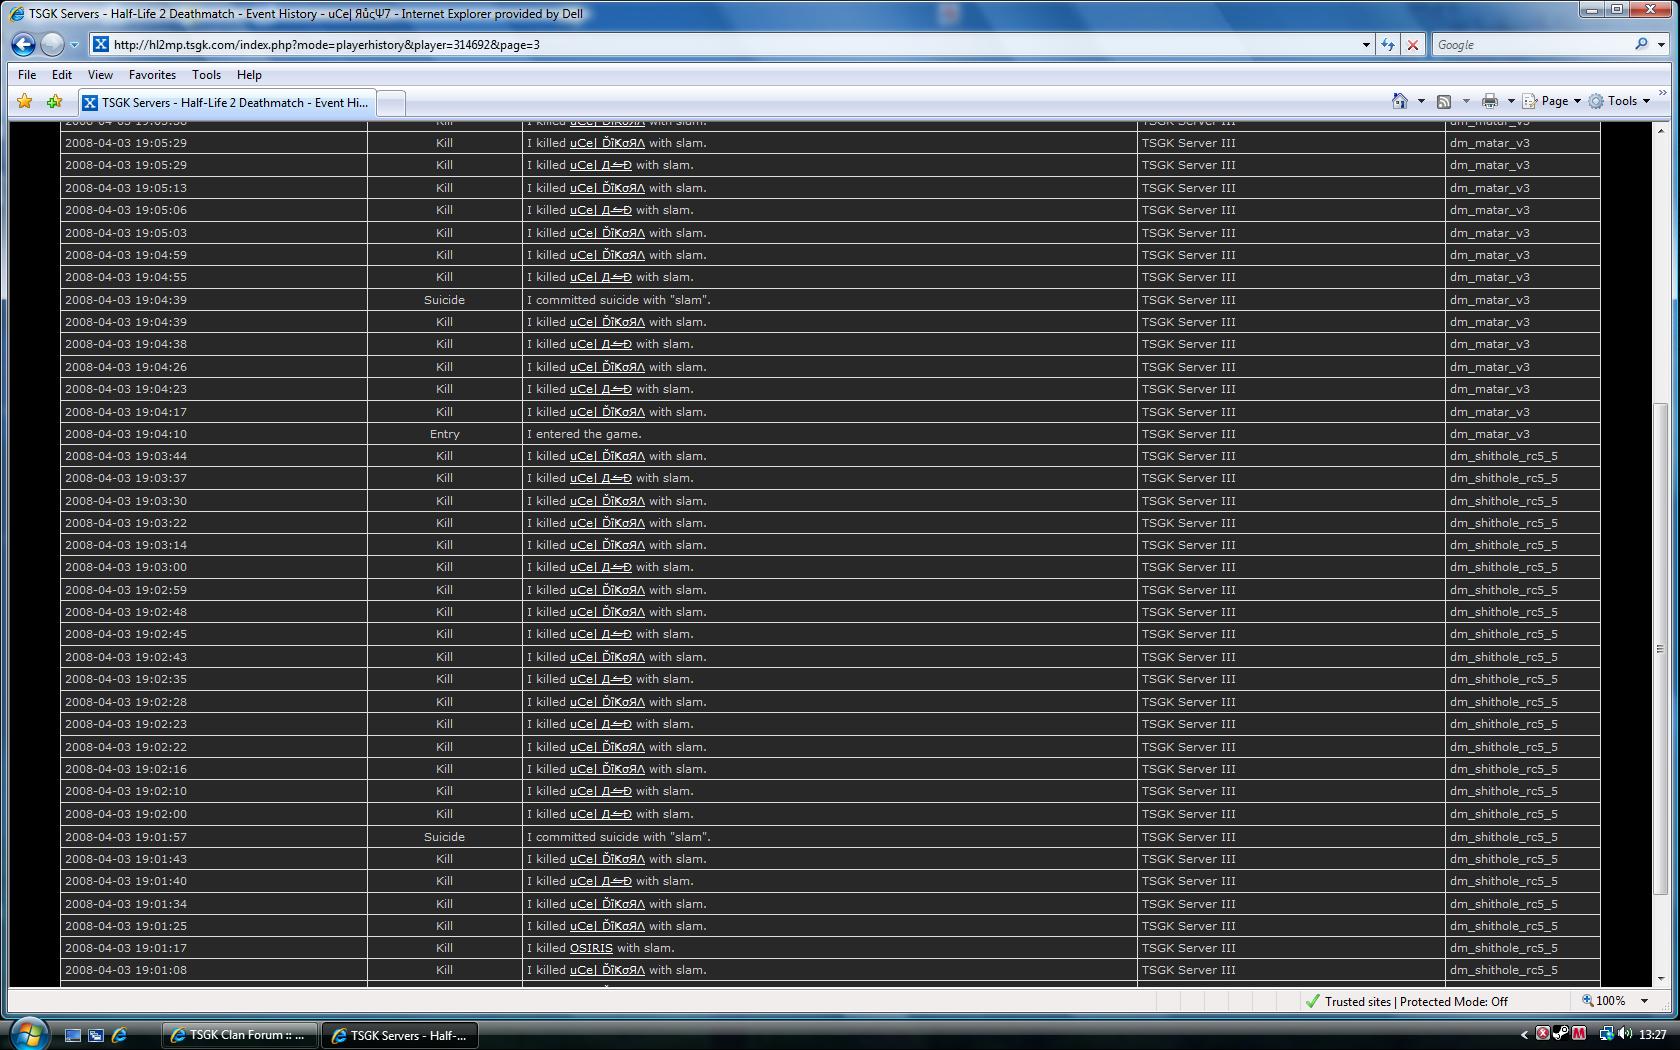This screenshot has height=1050, width=1680.
Task: Open the Favorites menu
Action: [152, 75]
